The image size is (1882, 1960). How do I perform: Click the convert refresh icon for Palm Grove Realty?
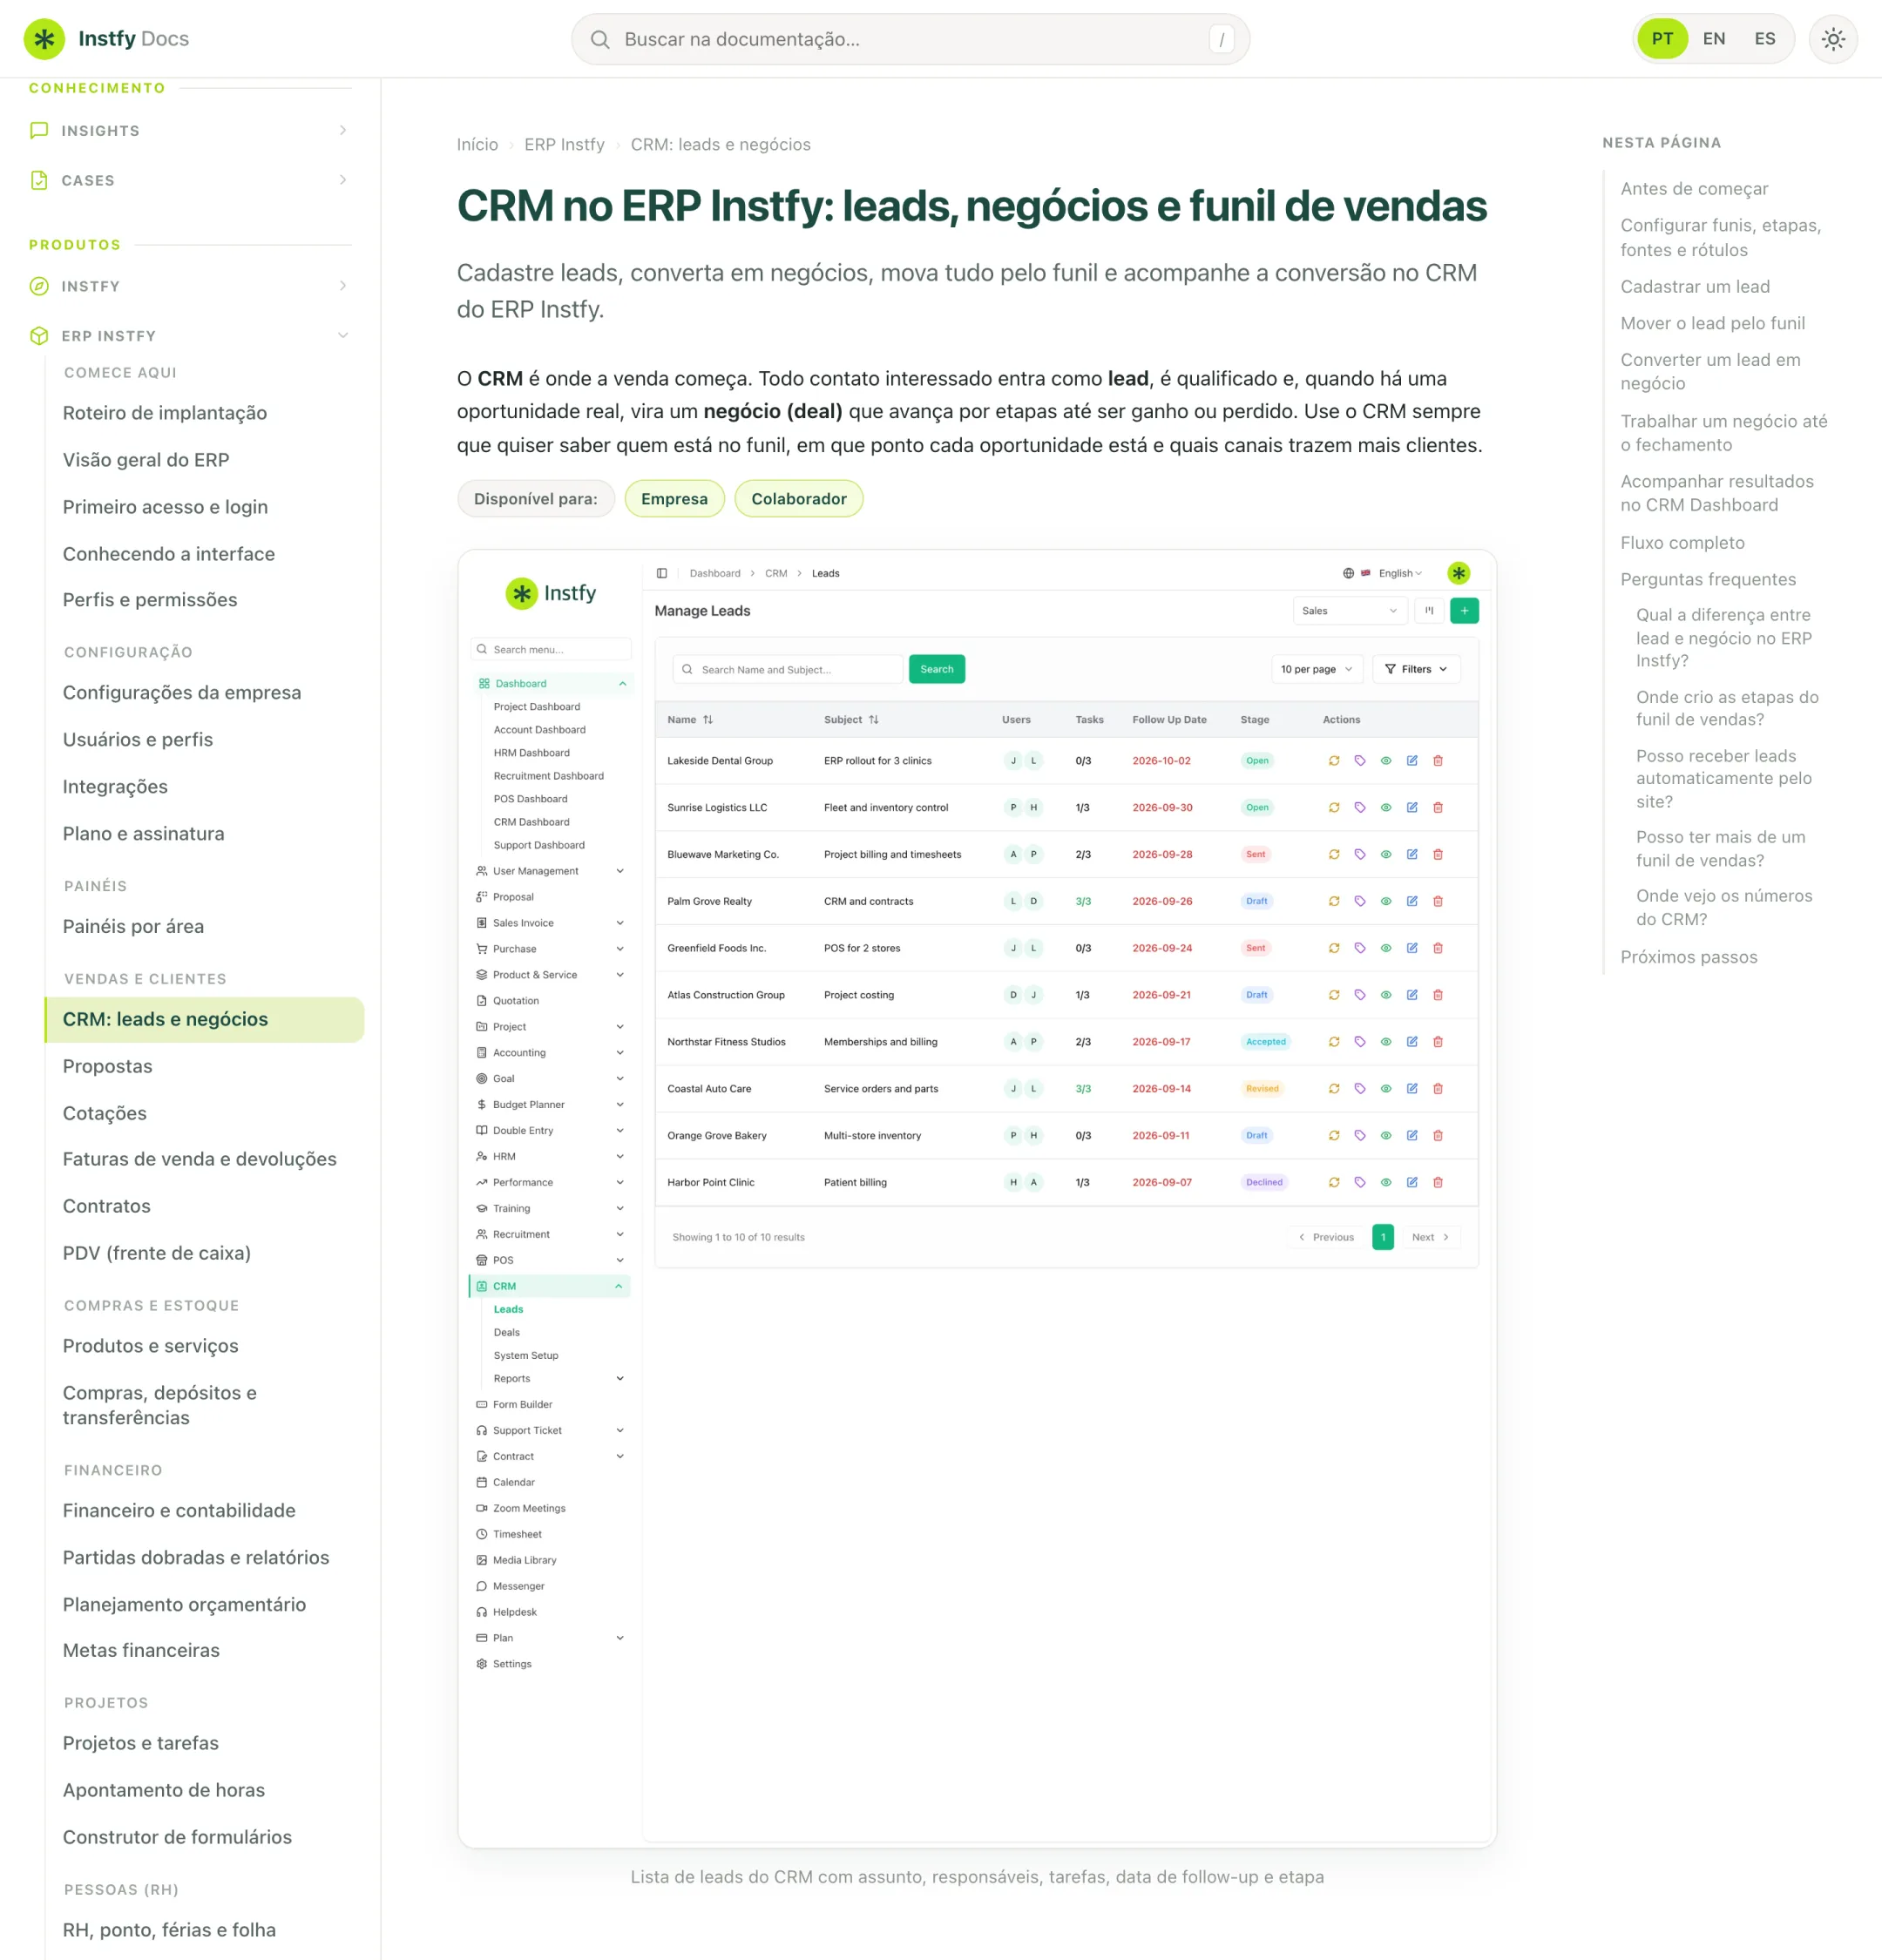click(1334, 901)
